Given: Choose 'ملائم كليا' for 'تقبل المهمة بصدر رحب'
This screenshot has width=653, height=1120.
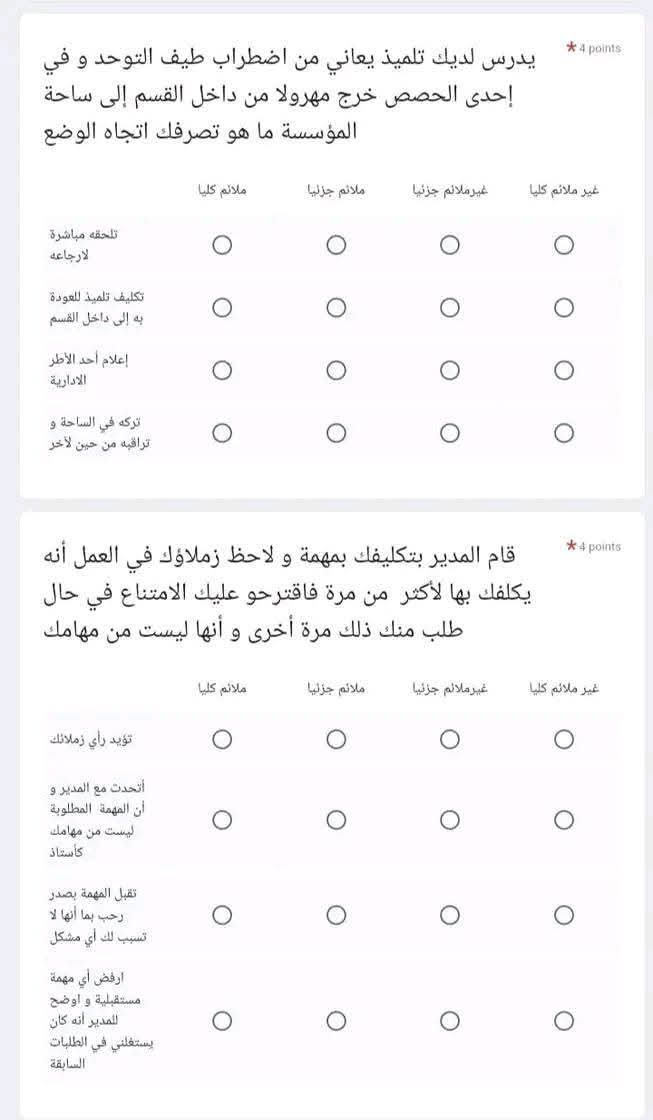Looking at the screenshot, I should click(x=222, y=915).
